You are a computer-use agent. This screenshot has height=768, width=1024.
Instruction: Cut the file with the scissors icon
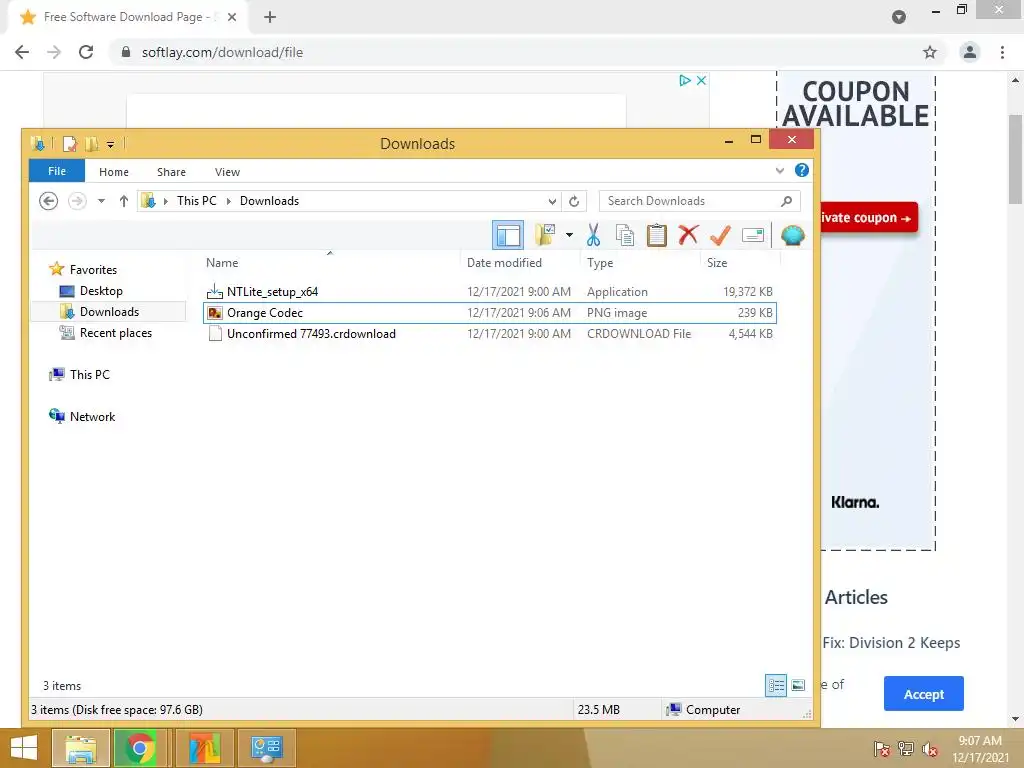[x=593, y=234]
